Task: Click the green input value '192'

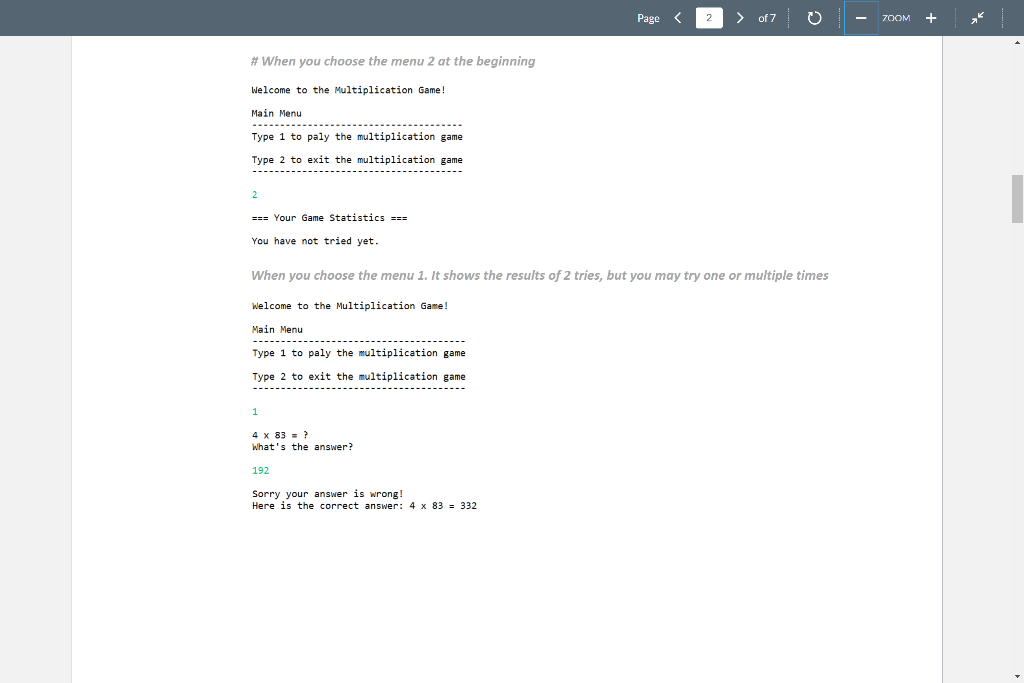Action: pos(261,471)
